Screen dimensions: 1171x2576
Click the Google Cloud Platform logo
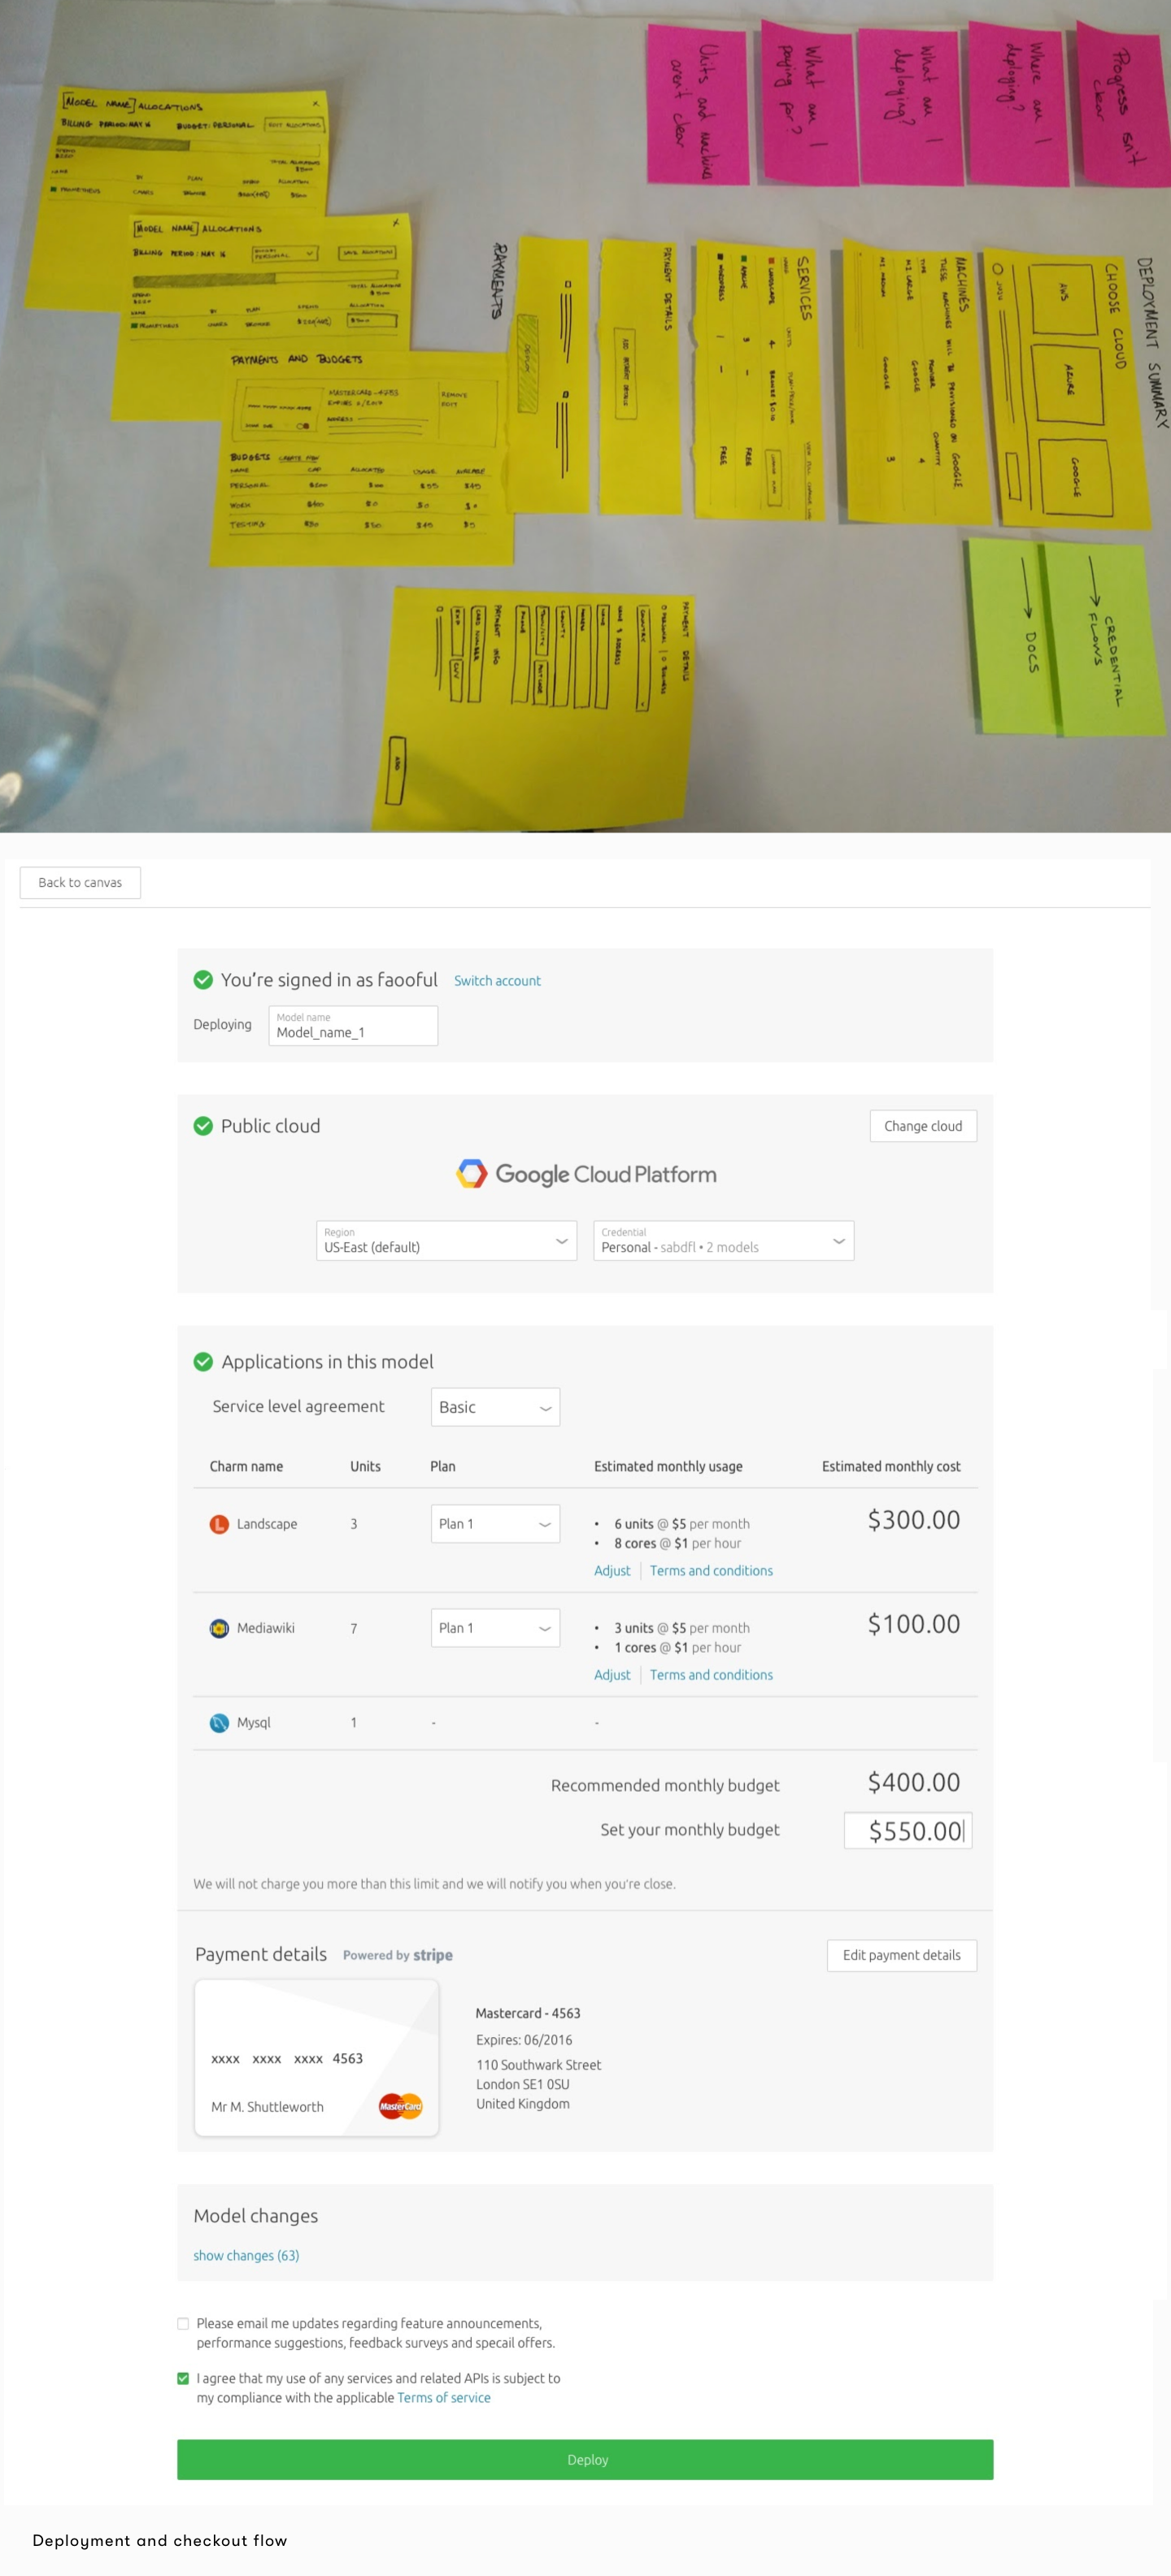(586, 1174)
